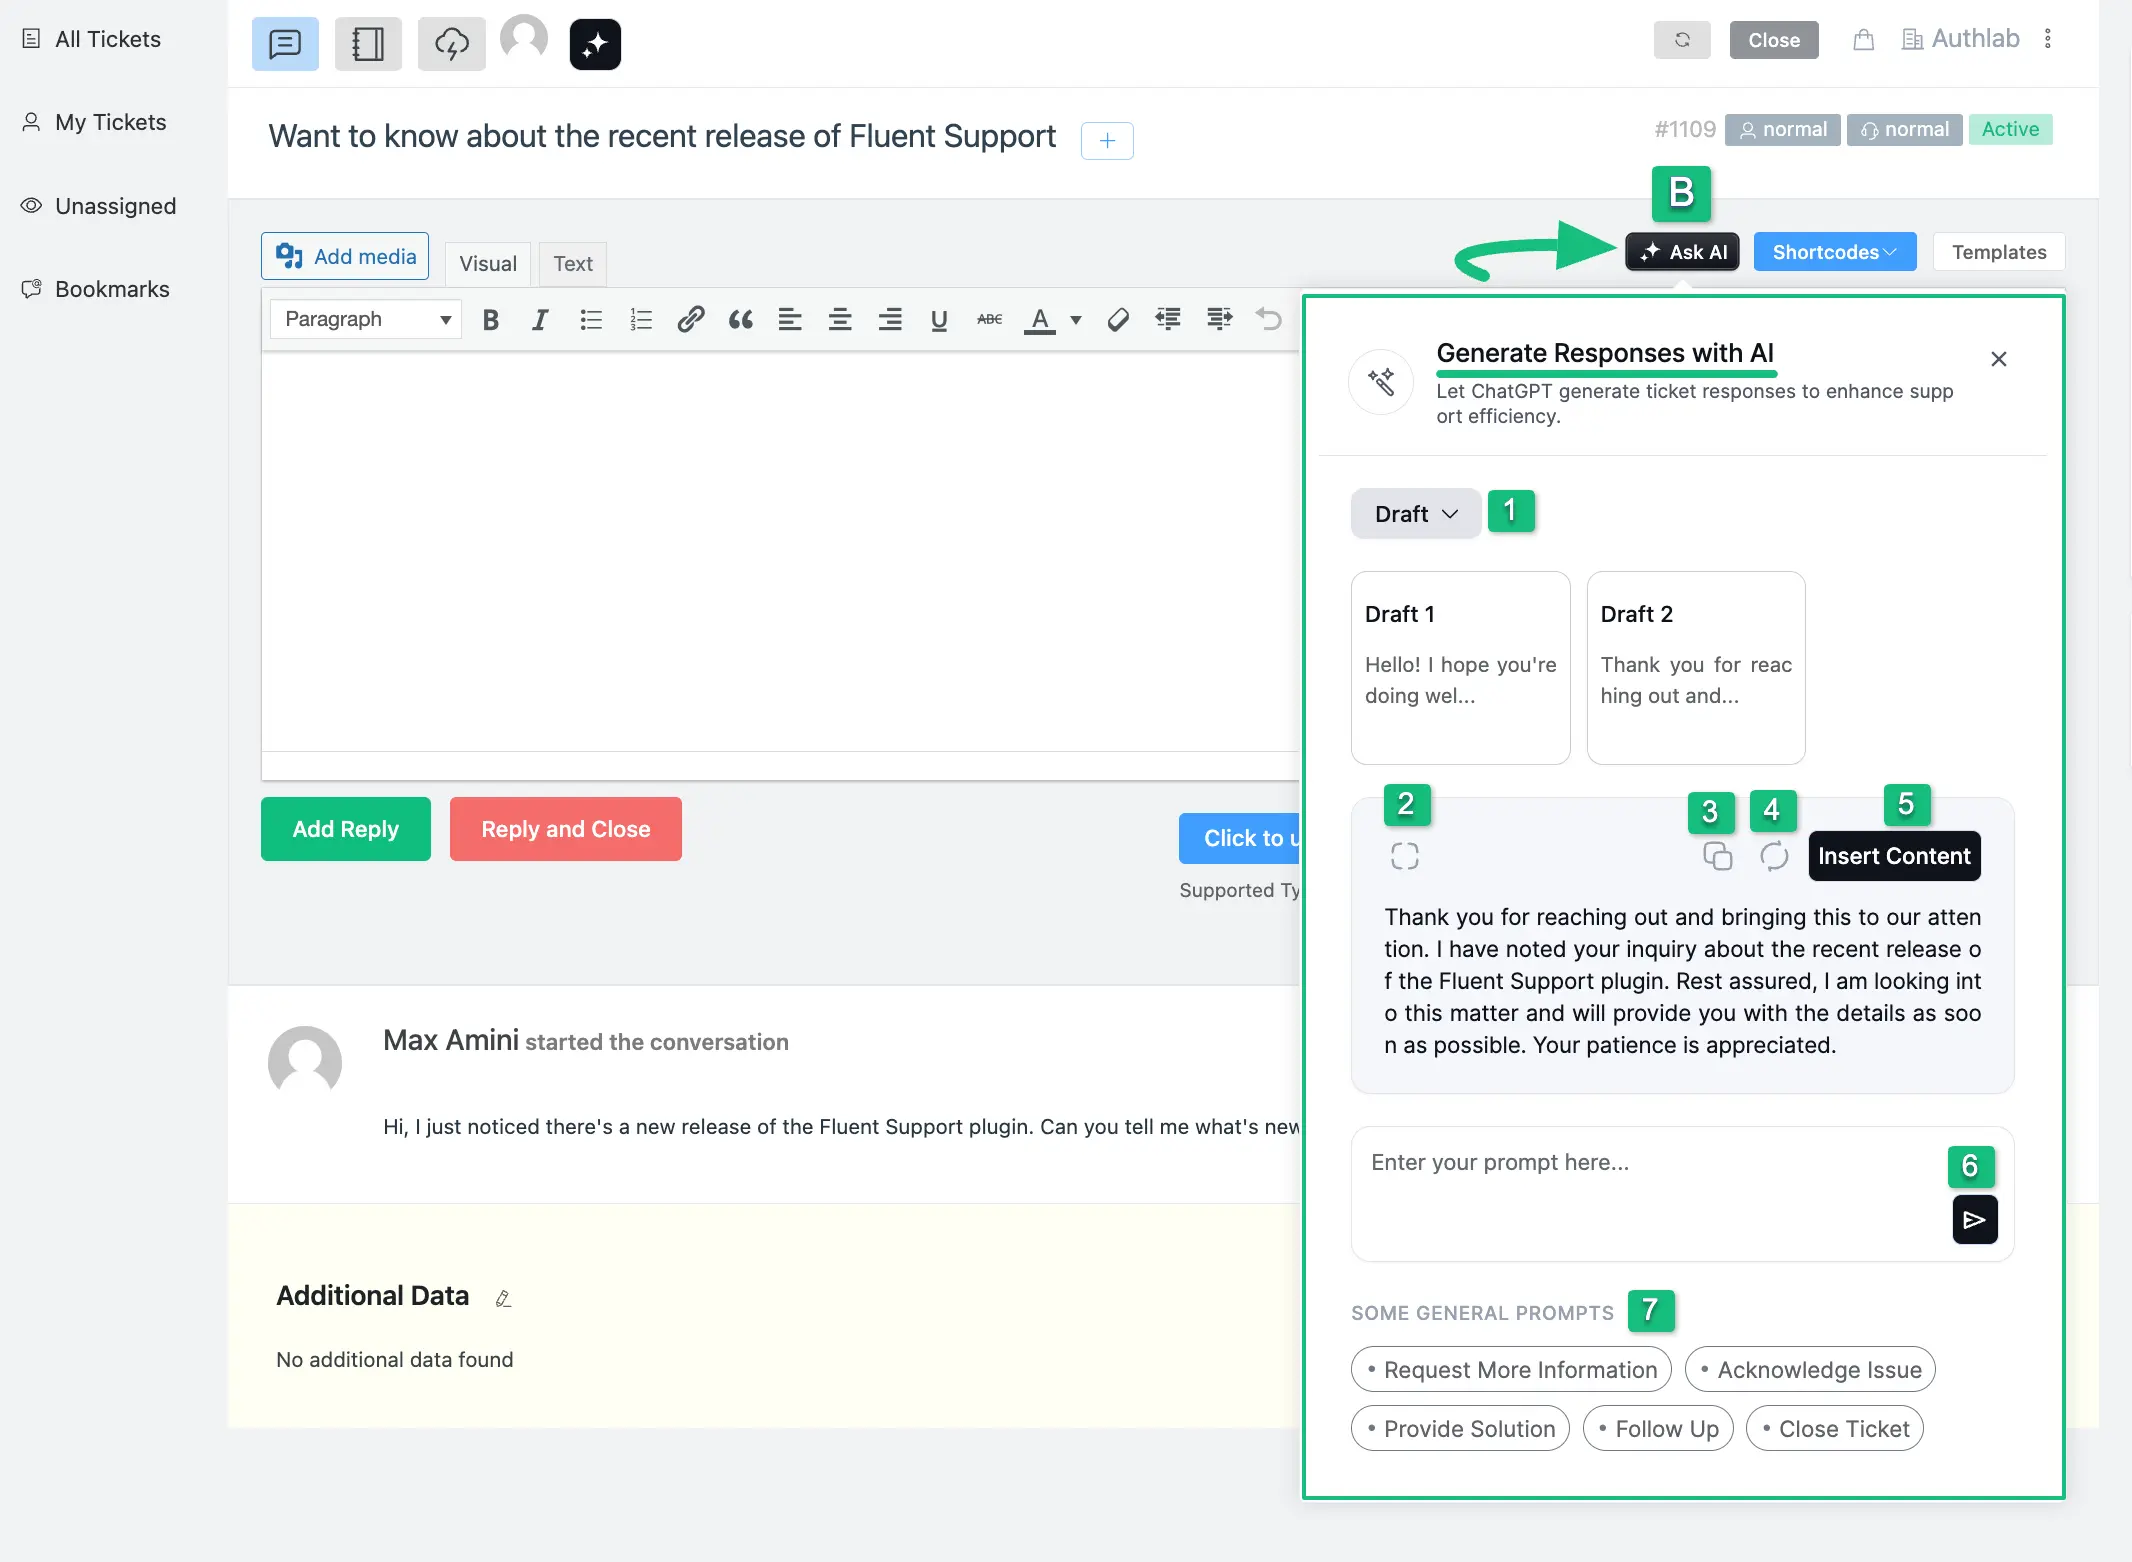Open the Shortcodes dropdown
Viewport: 2132px width, 1562px height.
[x=1834, y=252]
